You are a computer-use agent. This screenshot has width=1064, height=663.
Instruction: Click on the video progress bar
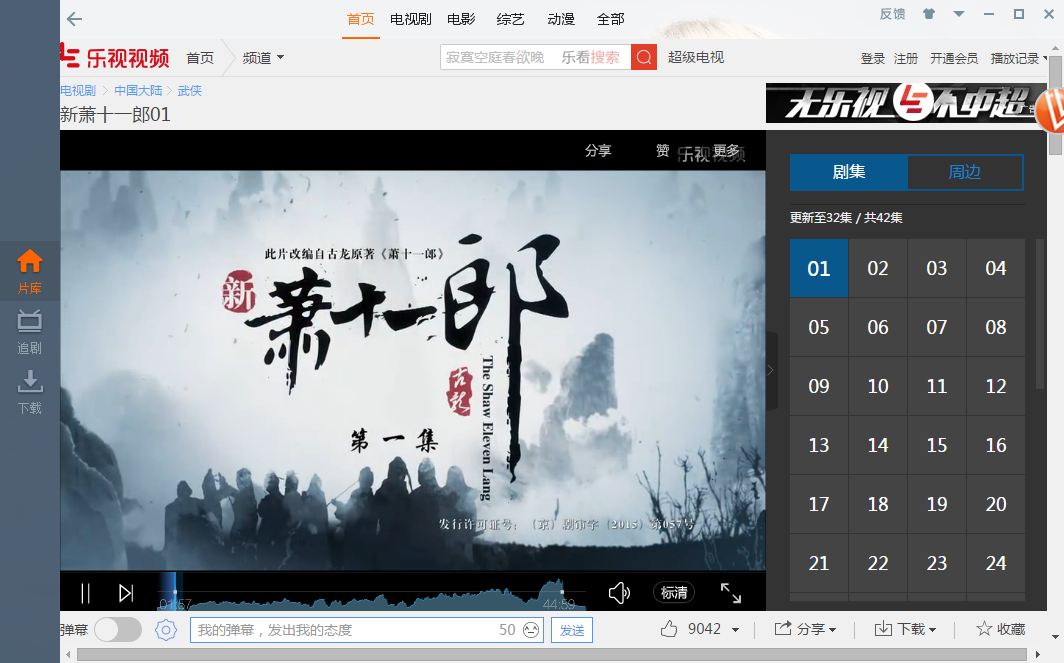[371, 592]
